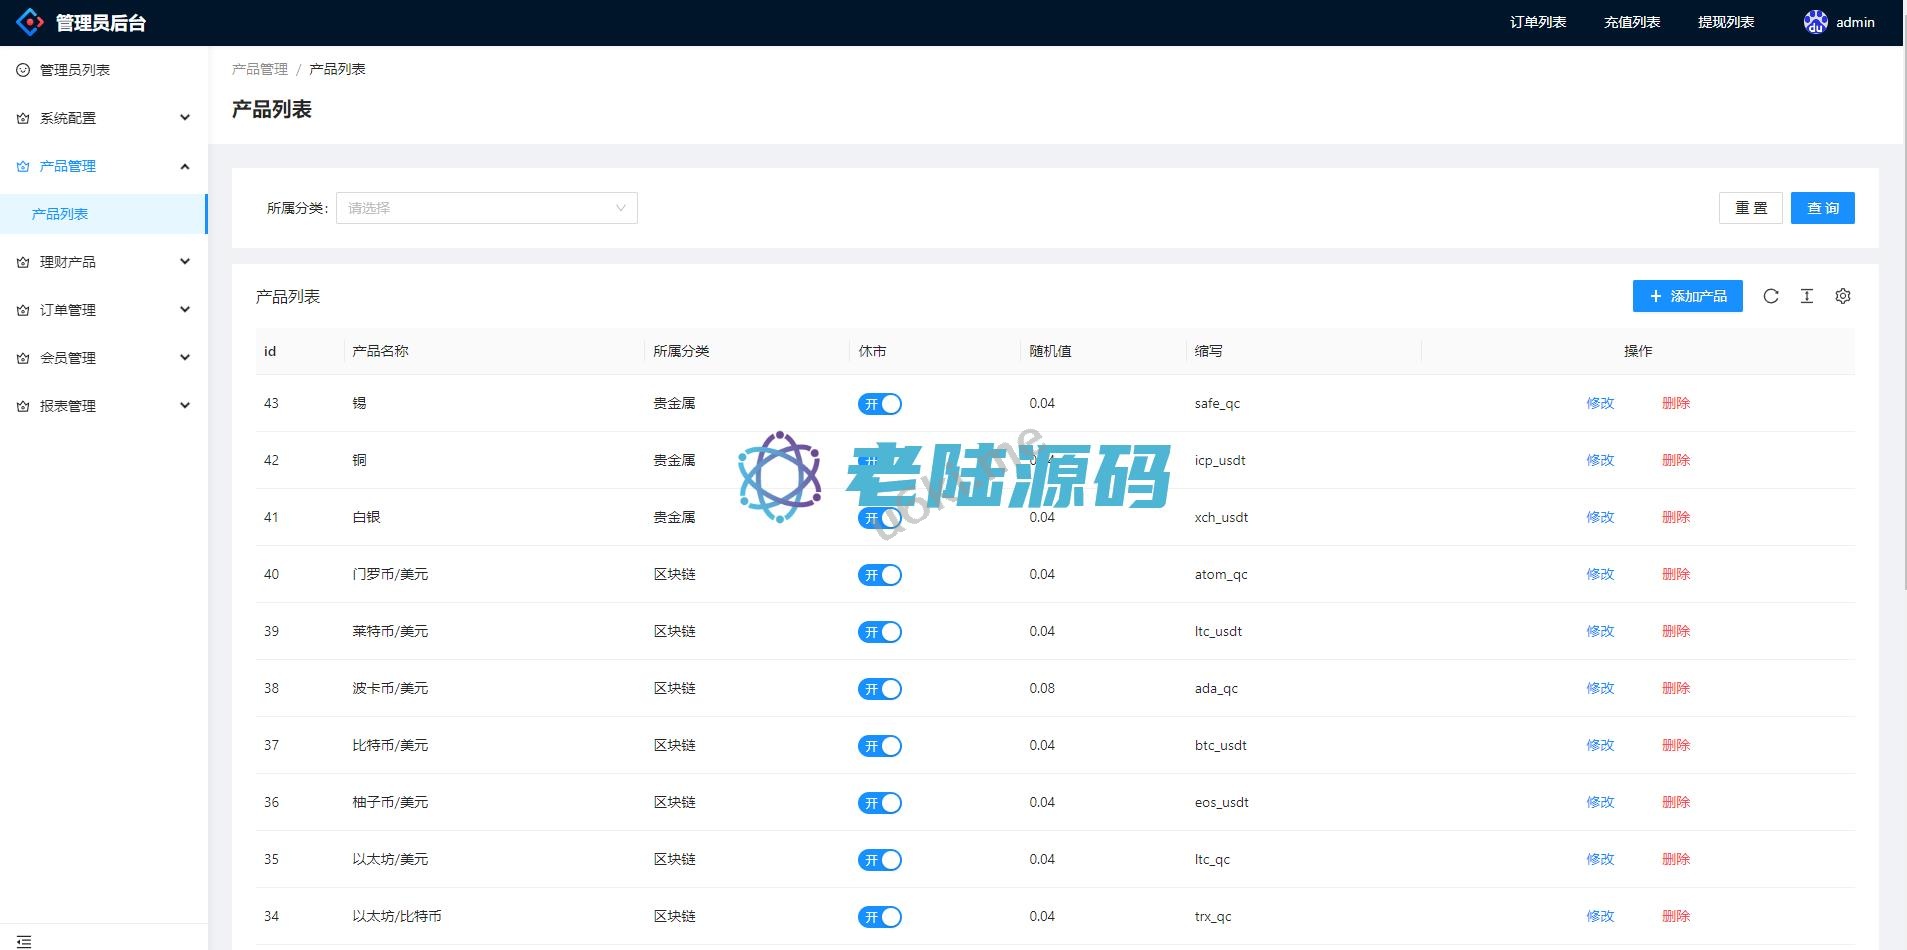Viewport: 1907px width, 950px height.
Task: Click the 添加产品 button
Action: point(1687,296)
